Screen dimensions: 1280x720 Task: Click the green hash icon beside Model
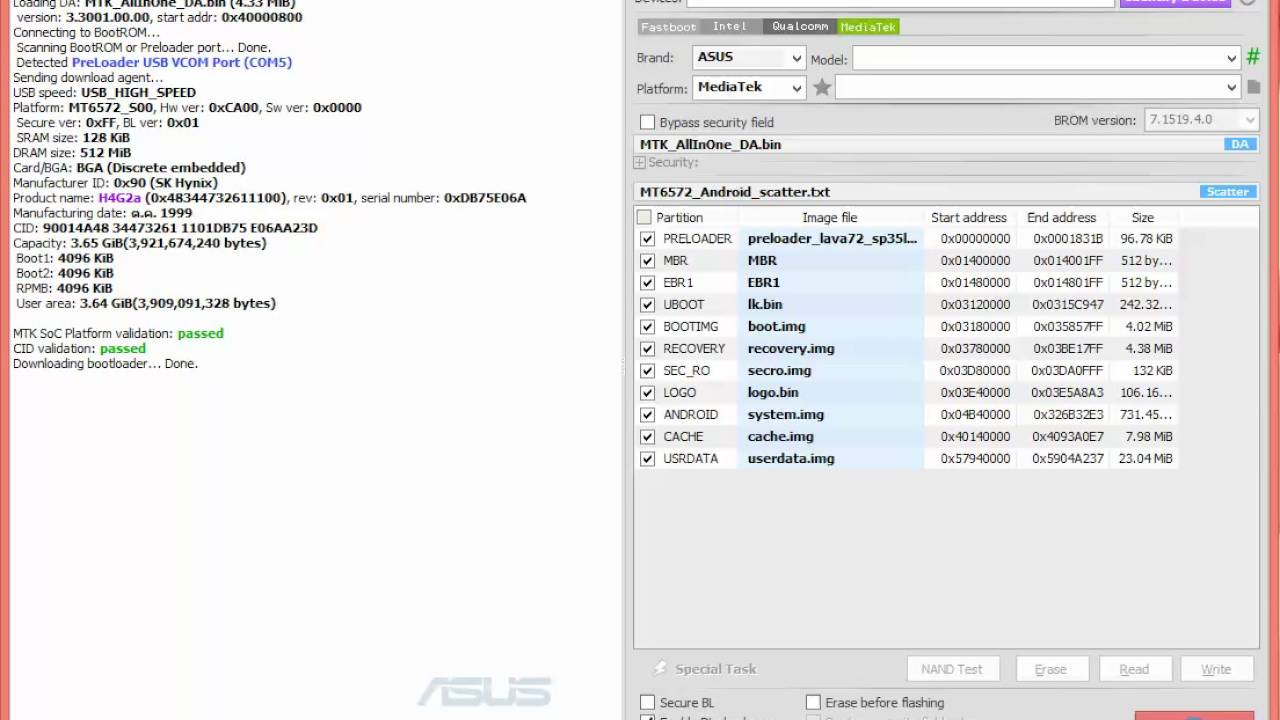(1252, 57)
